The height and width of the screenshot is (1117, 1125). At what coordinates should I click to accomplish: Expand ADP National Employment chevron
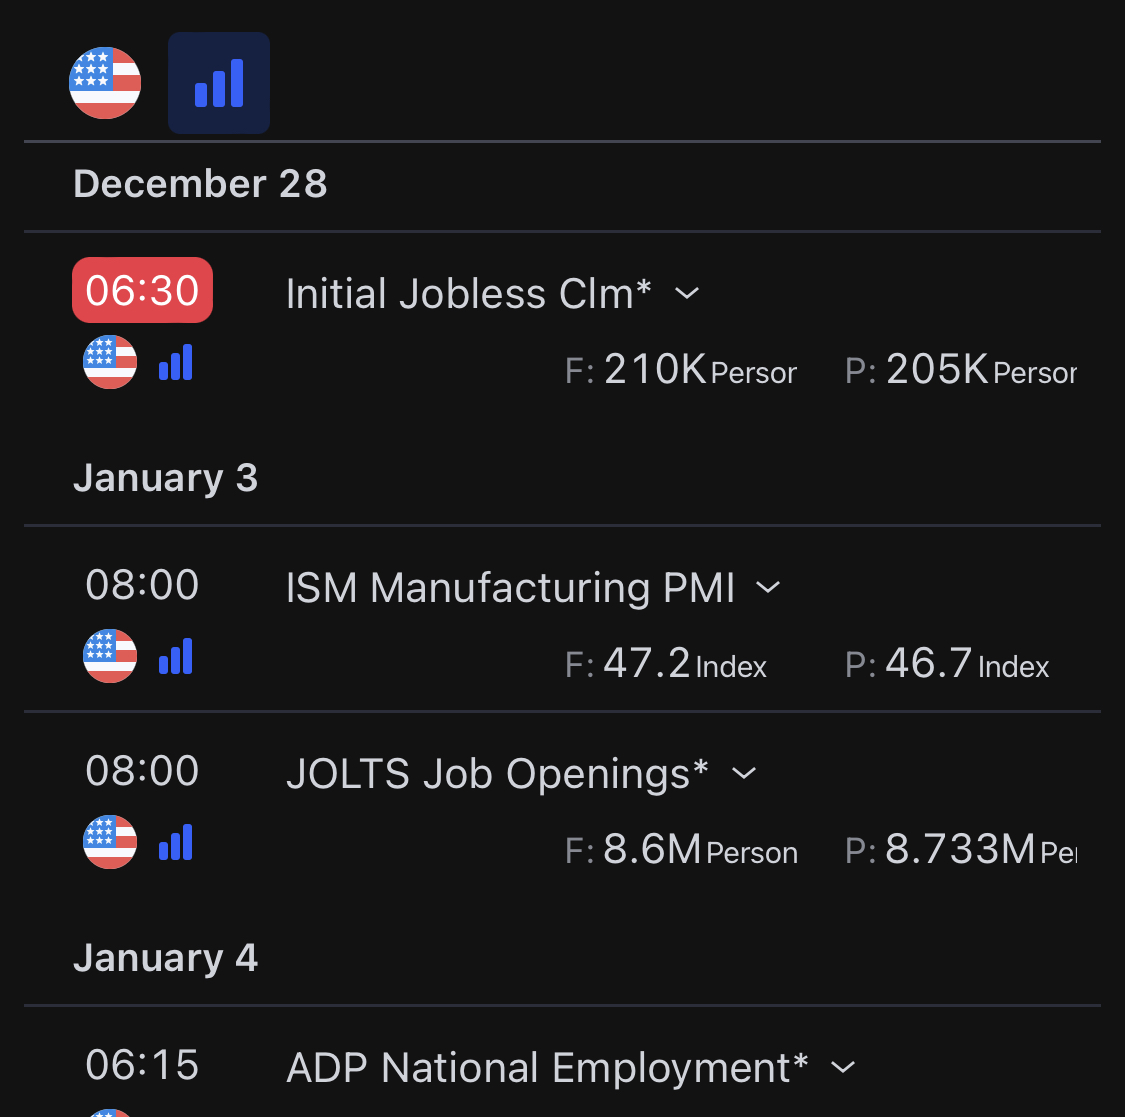click(843, 1067)
